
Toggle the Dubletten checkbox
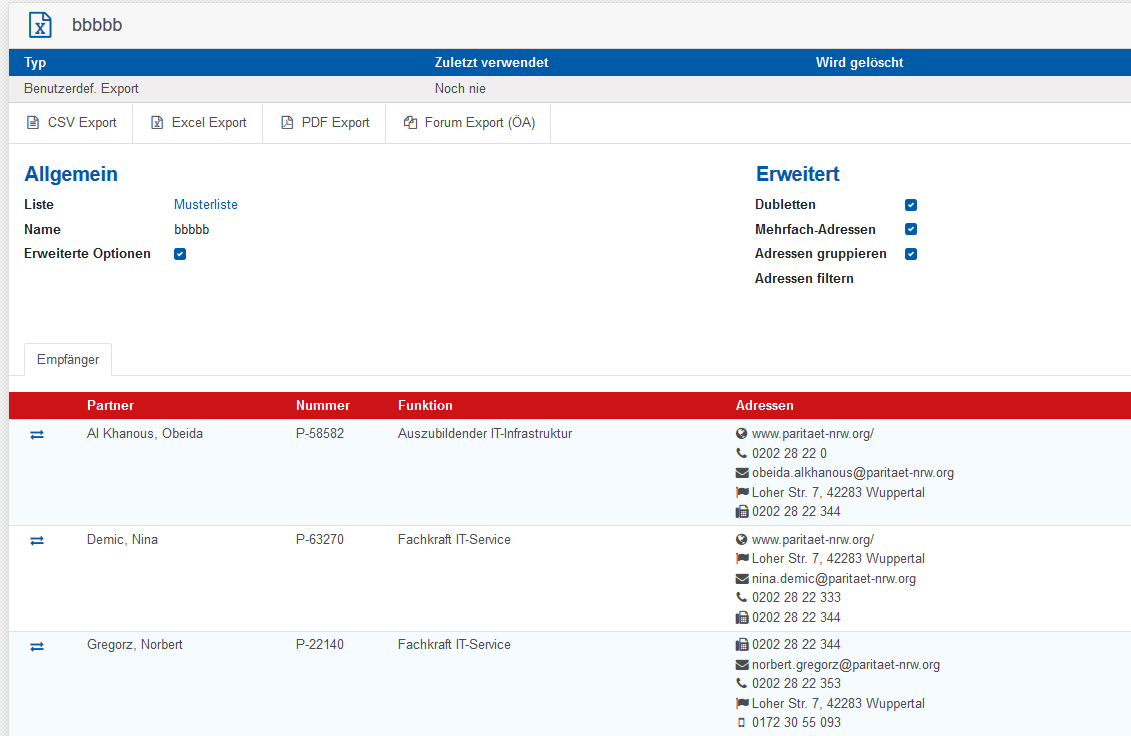tap(911, 205)
